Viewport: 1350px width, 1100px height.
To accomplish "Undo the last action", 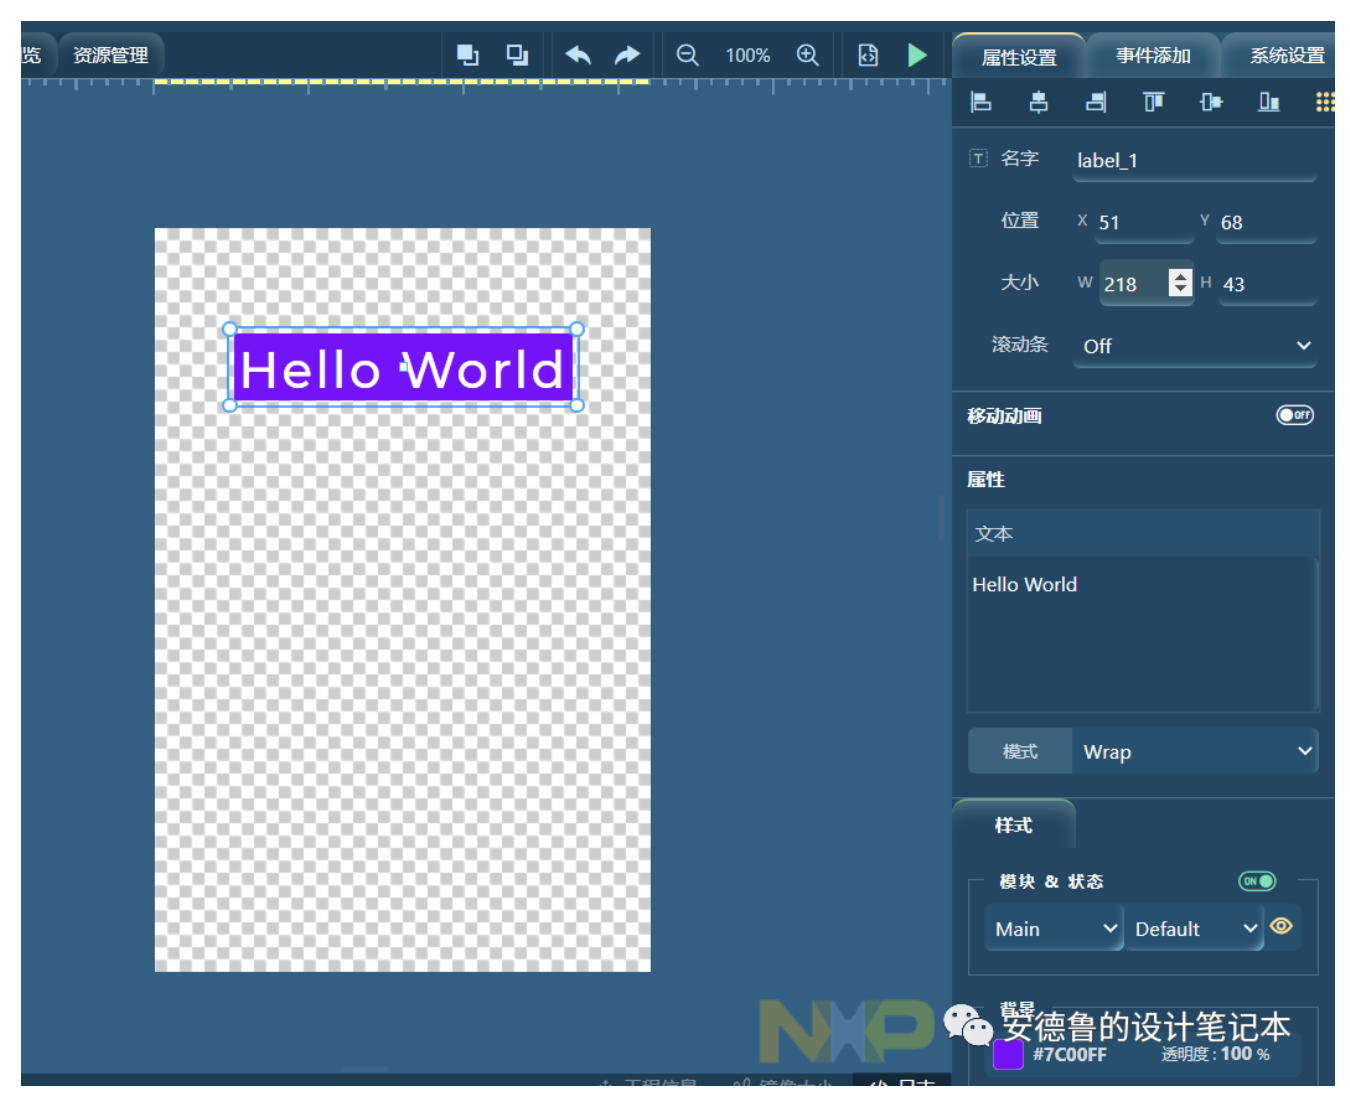I will click(578, 55).
